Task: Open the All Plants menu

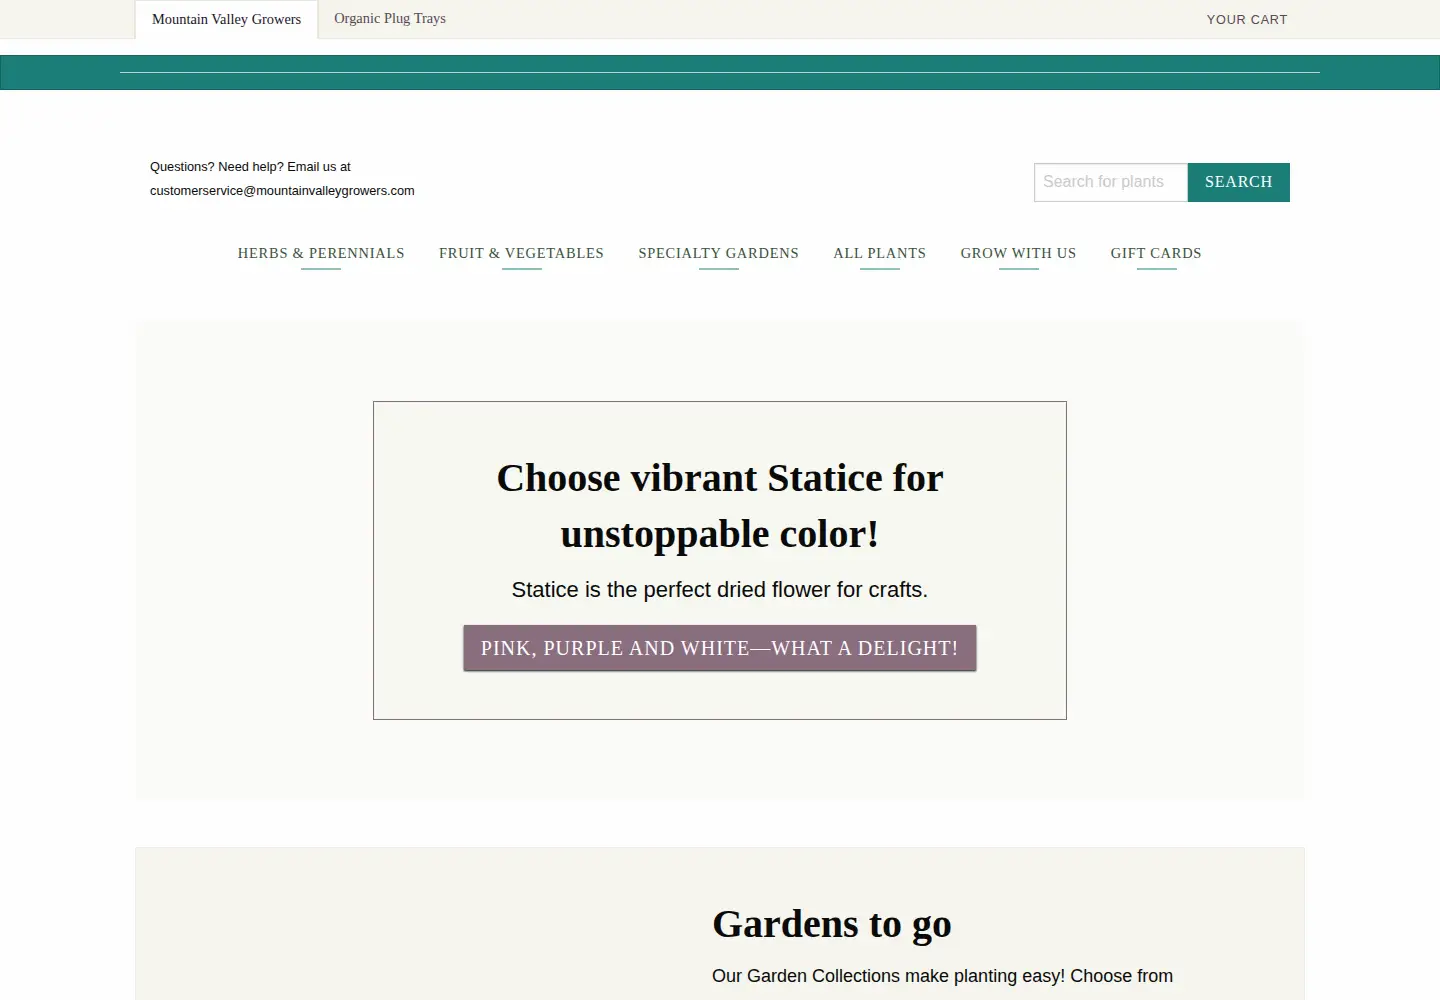Action: coord(880,253)
